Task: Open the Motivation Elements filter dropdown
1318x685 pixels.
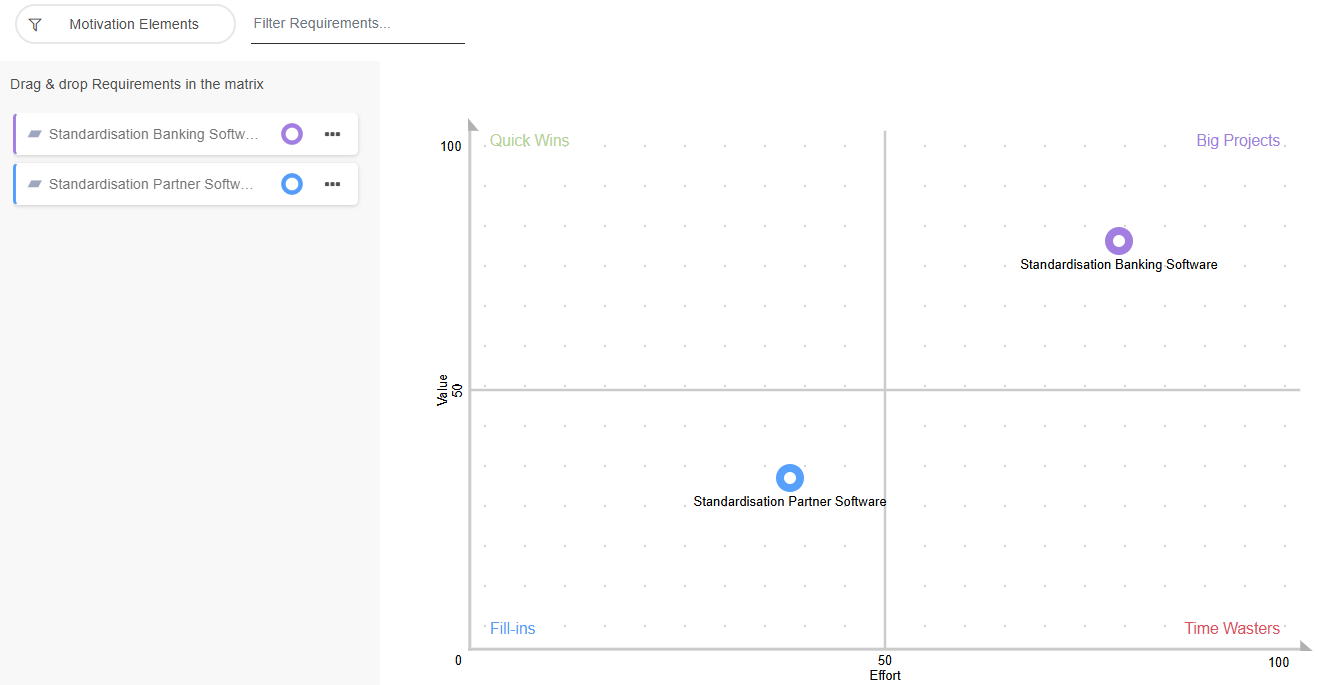Action: 133,24
